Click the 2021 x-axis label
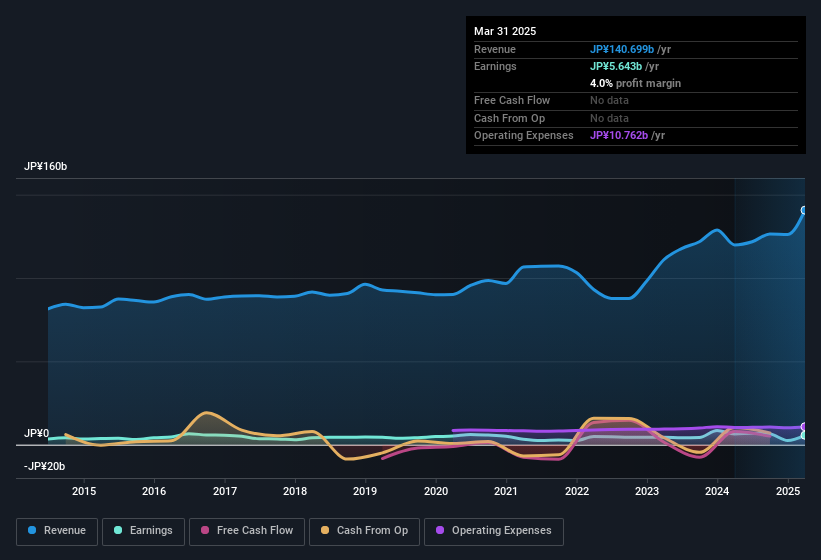The width and height of the screenshot is (821, 560). [x=506, y=491]
